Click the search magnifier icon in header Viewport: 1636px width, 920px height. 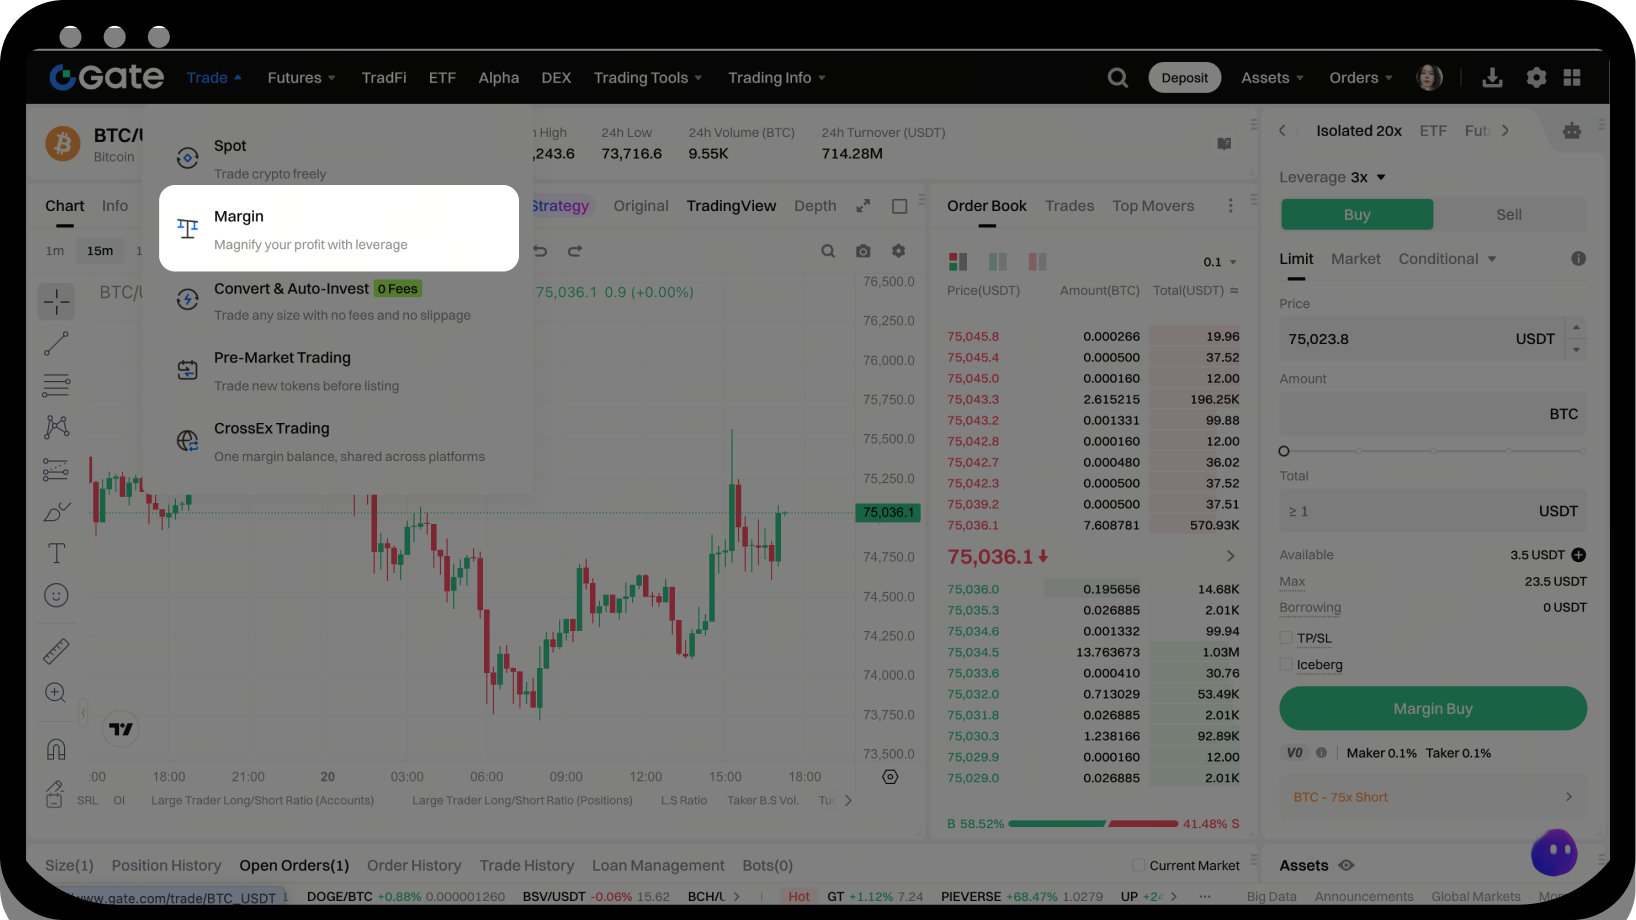pos(1117,78)
